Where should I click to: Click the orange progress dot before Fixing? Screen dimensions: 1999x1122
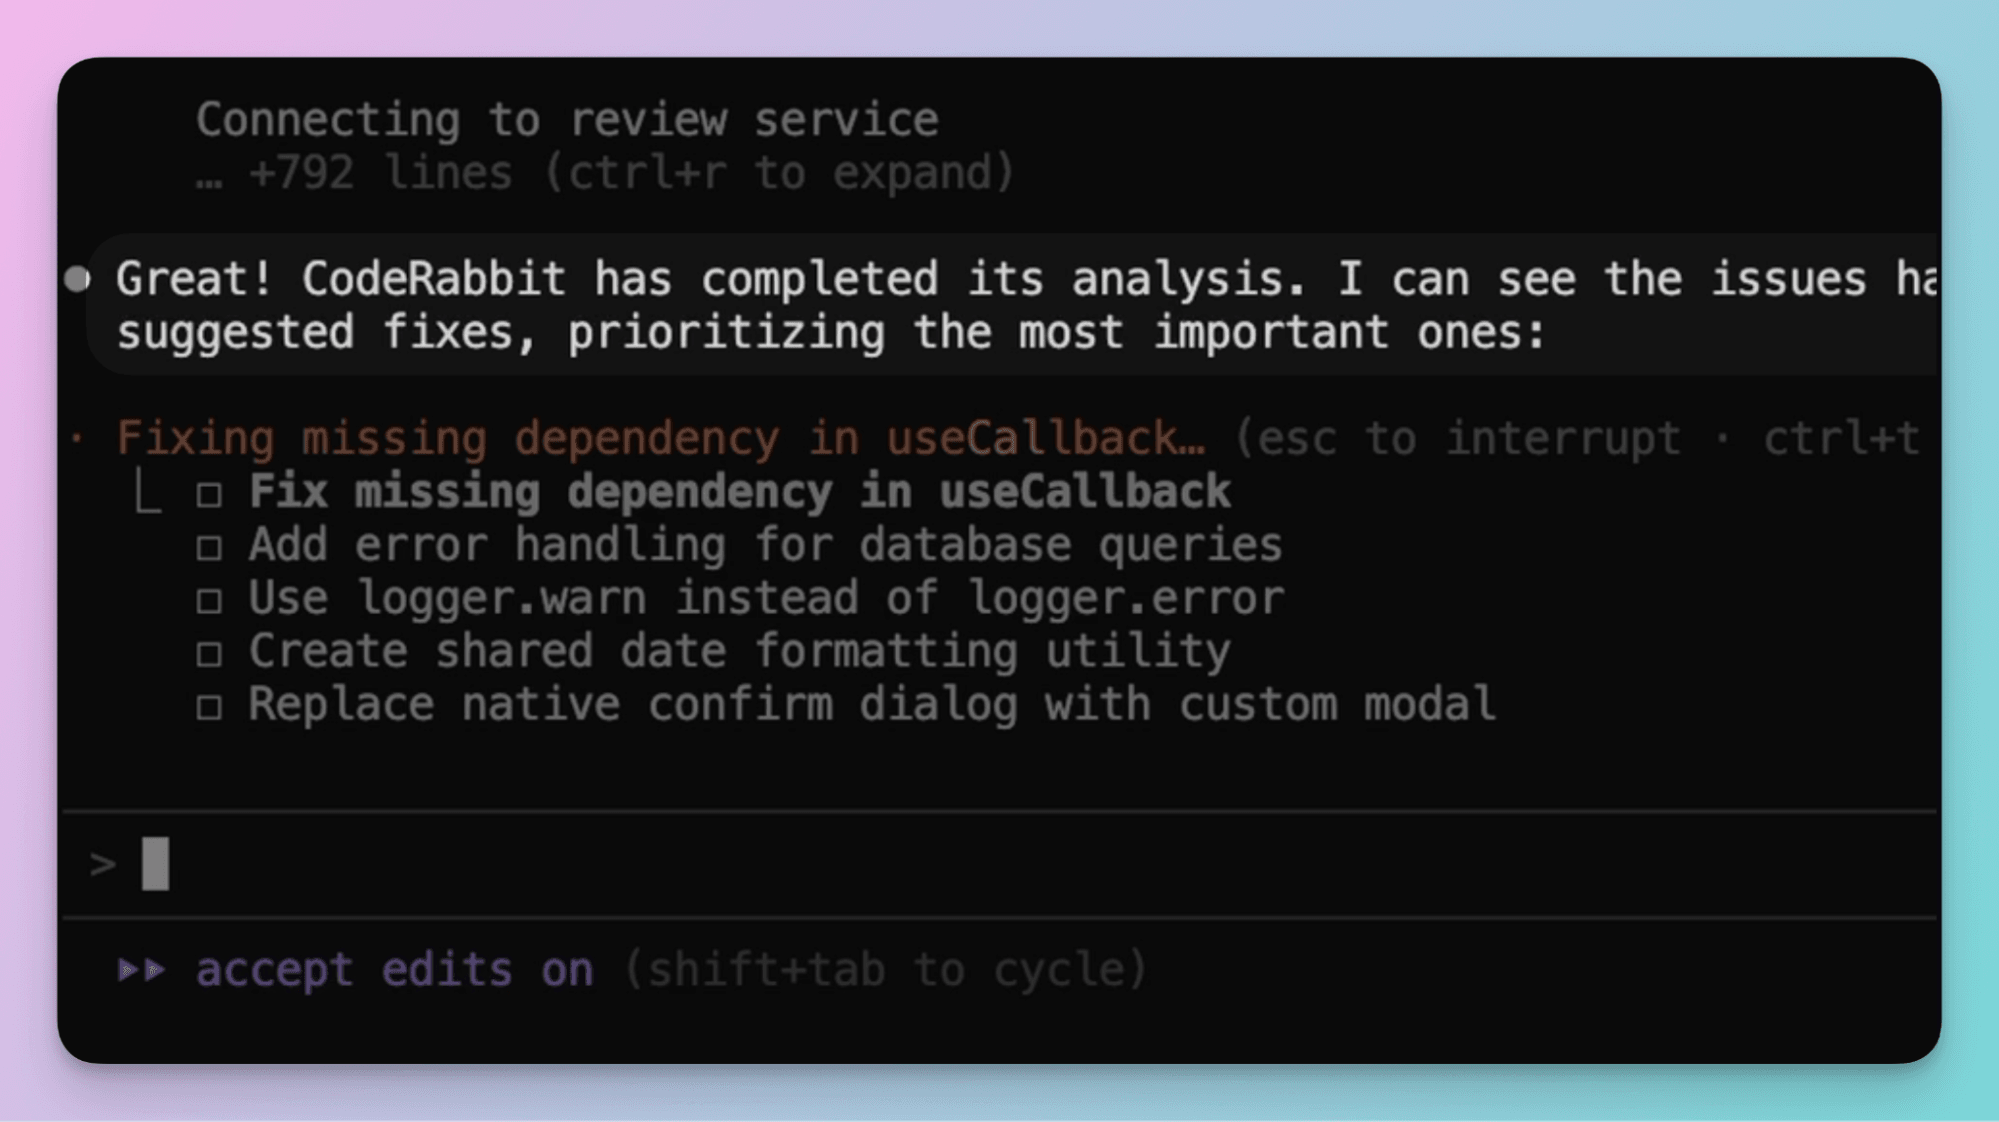point(77,438)
